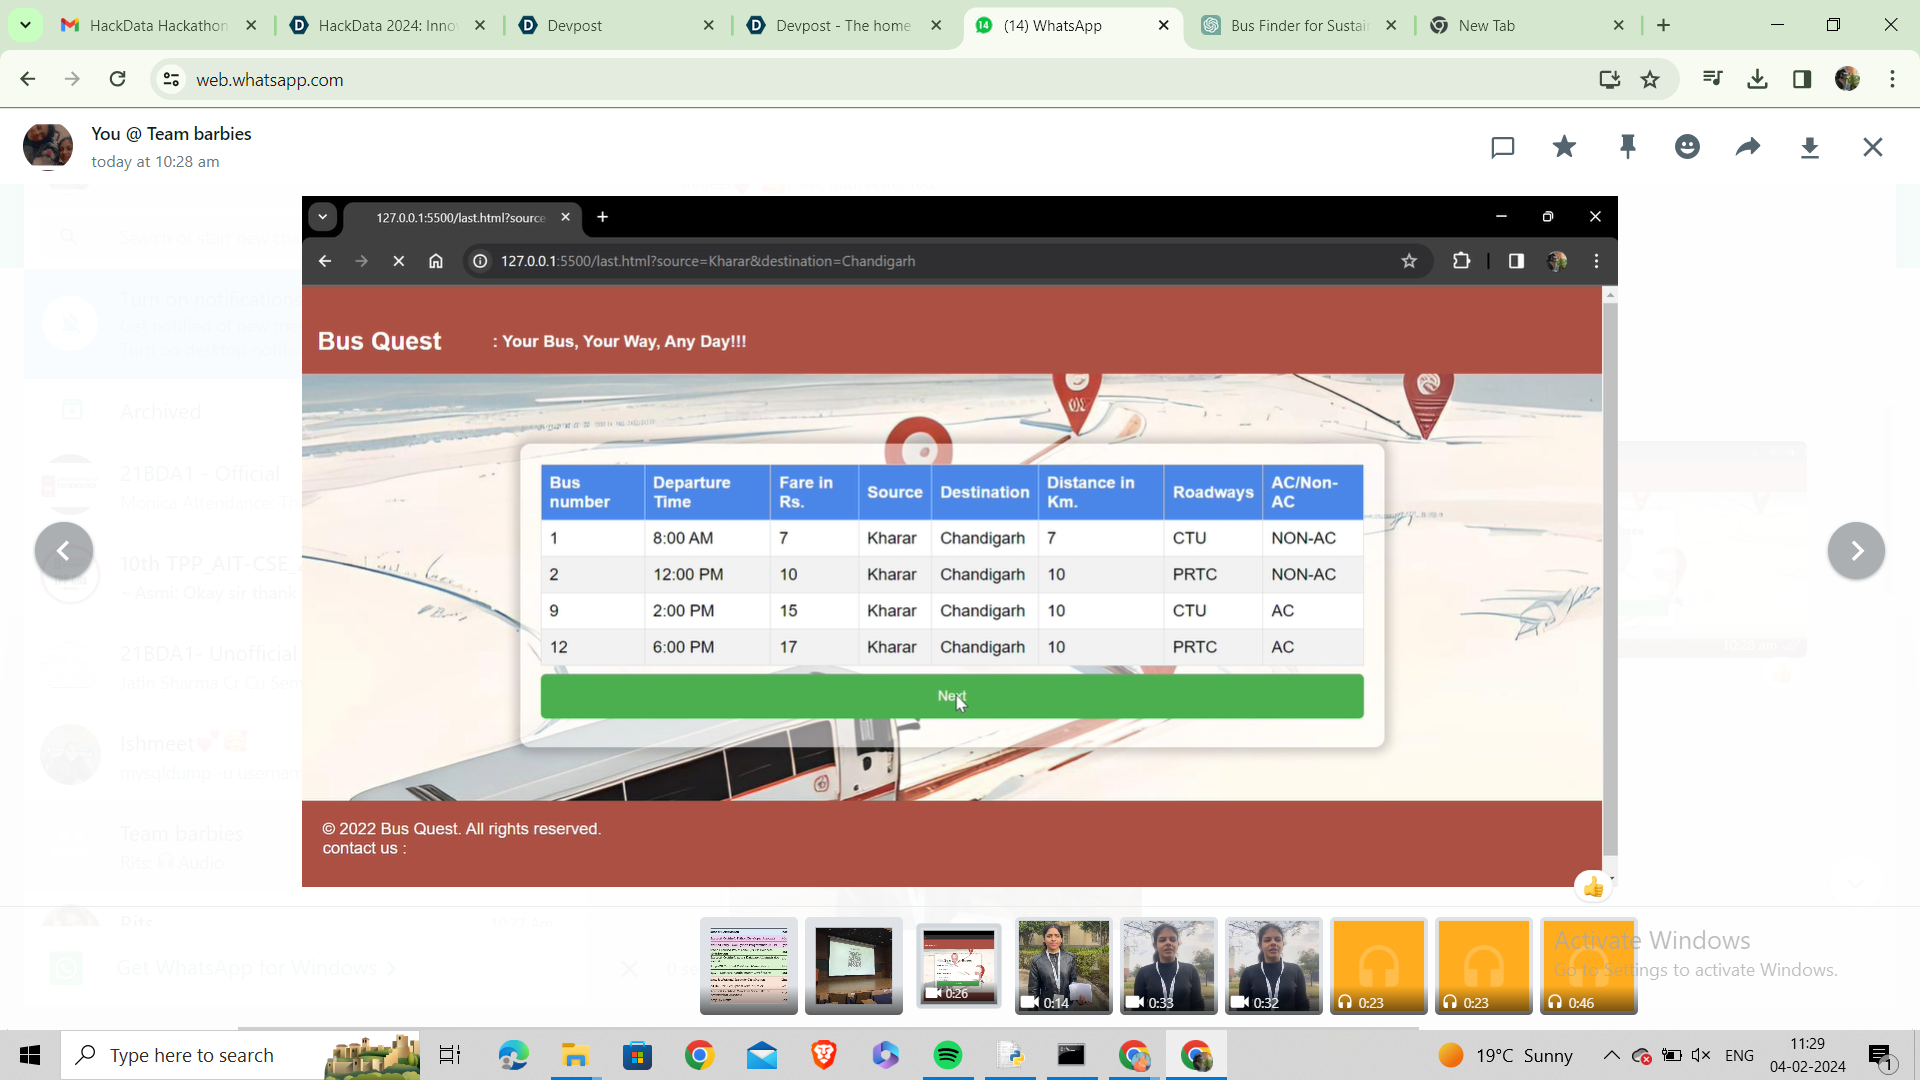Download the viewed media
This screenshot has height=1080, width=1920.
click(x=1809, y=148)
